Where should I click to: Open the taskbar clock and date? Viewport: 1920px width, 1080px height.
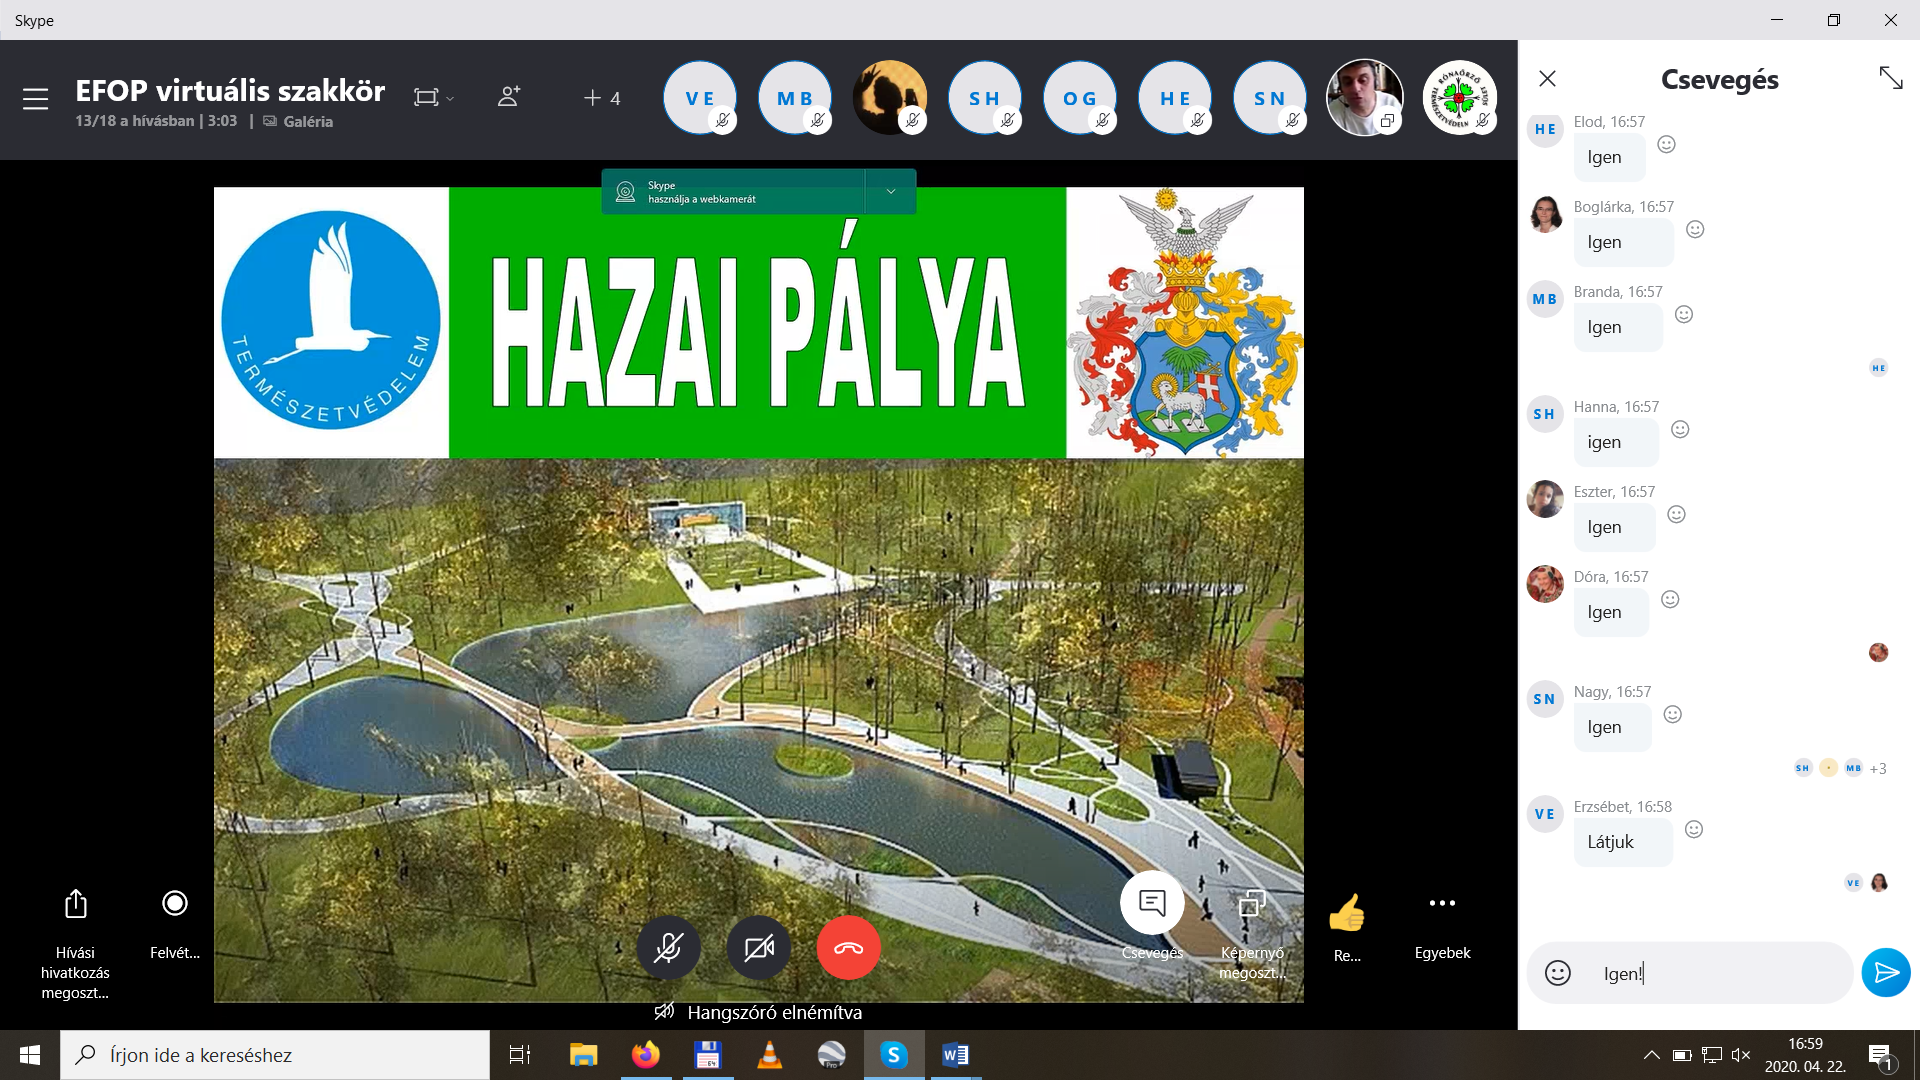pyautogui.click(x=1806, y=1055)
